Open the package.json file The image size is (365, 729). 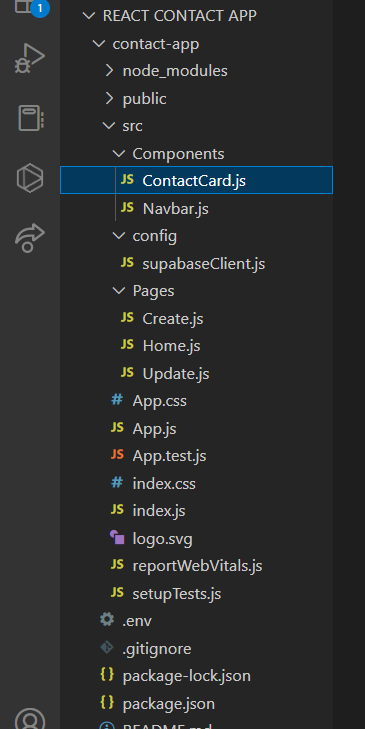point(169,703)
